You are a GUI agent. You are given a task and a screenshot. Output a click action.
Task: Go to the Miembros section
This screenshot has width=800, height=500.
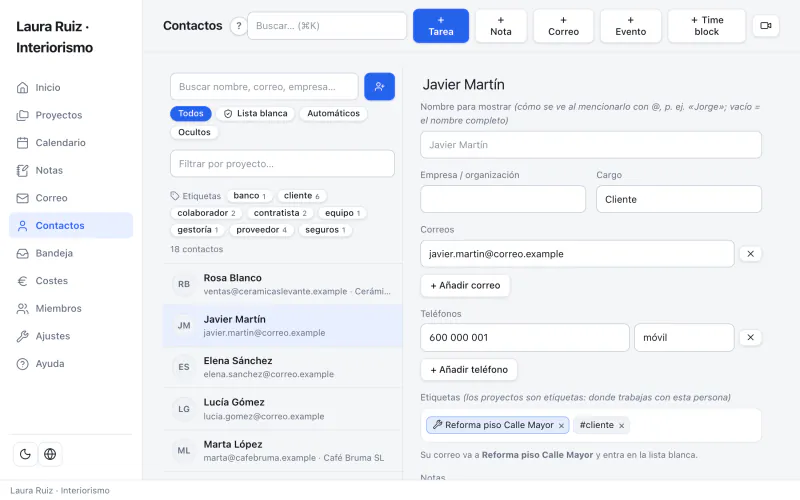click(71, 308)
